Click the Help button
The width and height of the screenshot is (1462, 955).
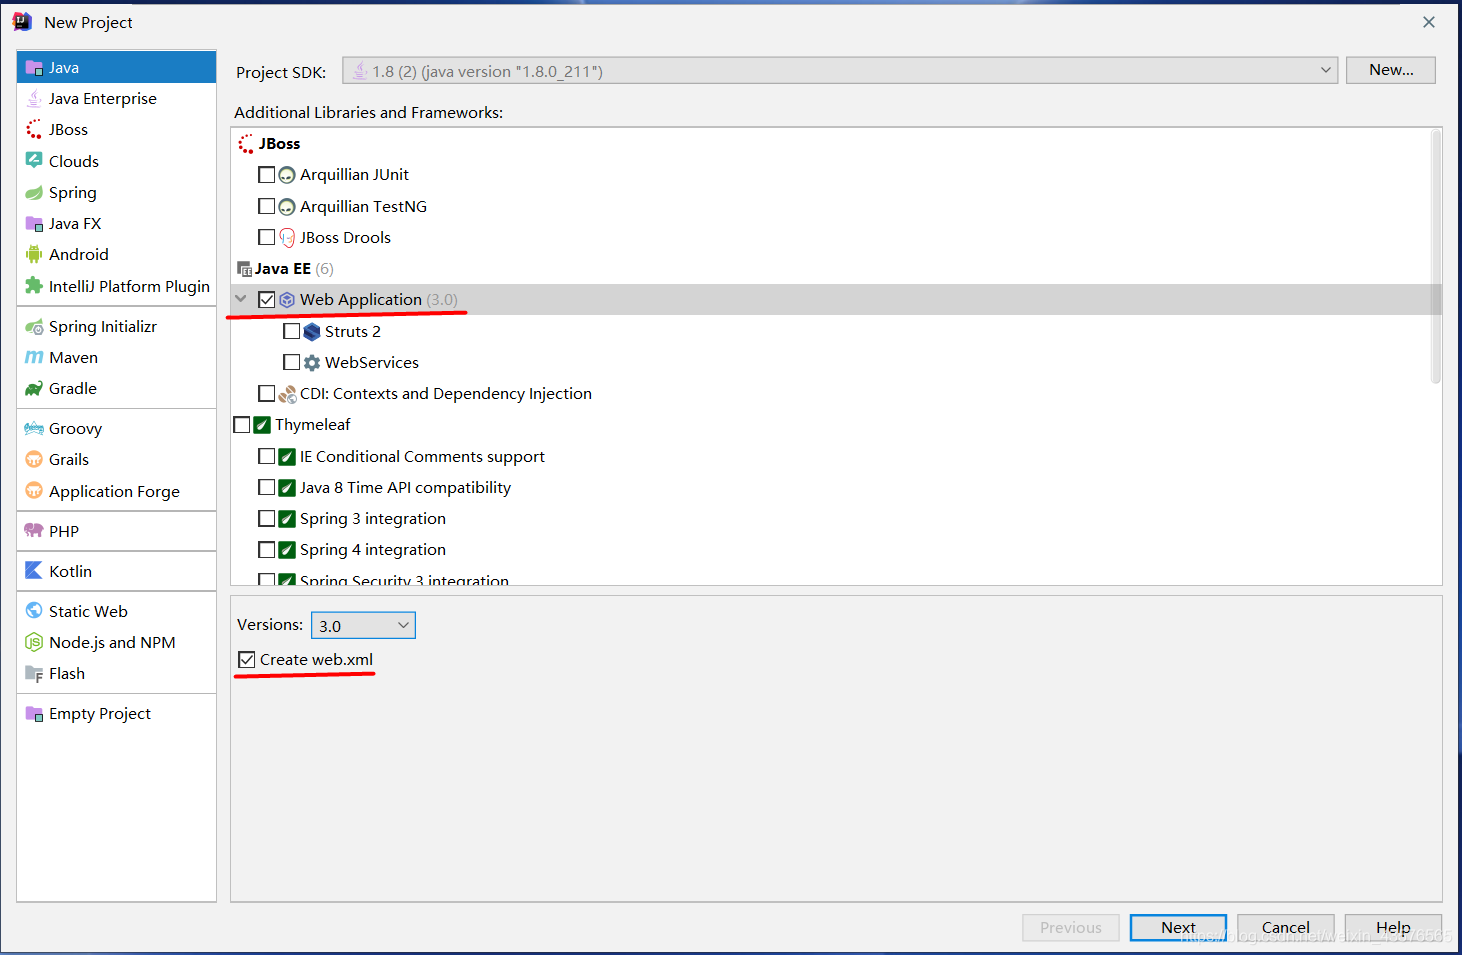click(1393, 928)
